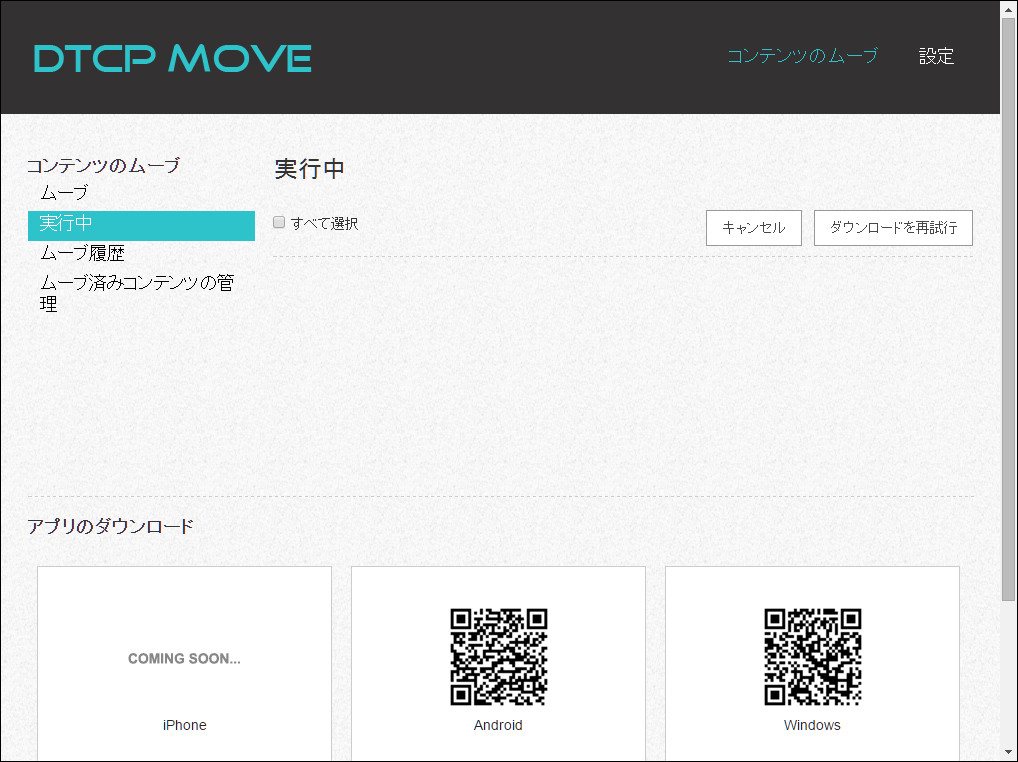Viewport: 1018px width, 762px height.
Task: Click the DTCP MOVE logo
Action: 170,58
